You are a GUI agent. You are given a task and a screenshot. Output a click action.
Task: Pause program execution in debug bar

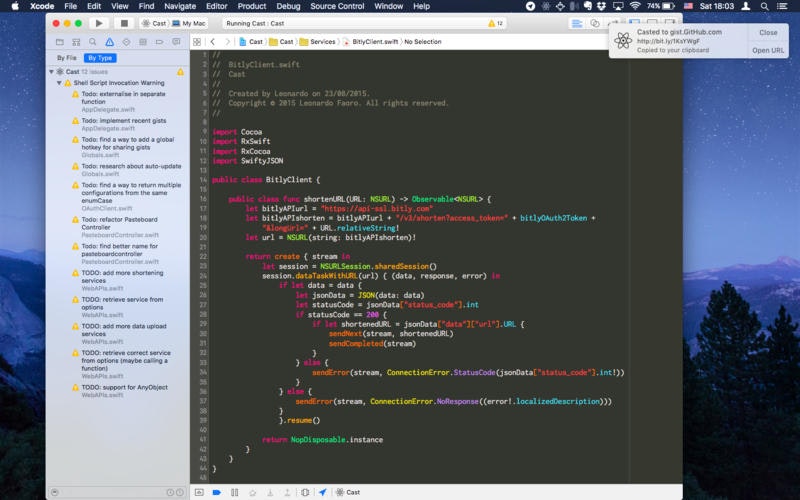click(x=234, y=492)
